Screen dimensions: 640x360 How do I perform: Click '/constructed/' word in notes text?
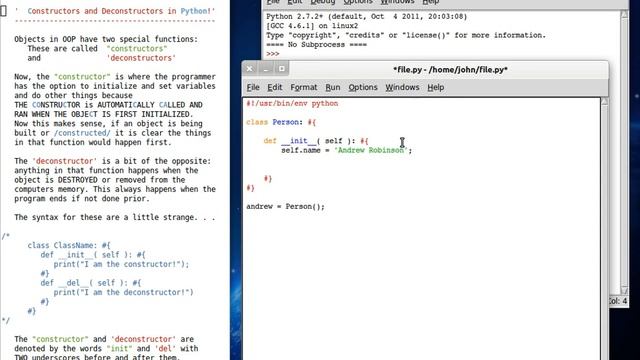(82, 133)
